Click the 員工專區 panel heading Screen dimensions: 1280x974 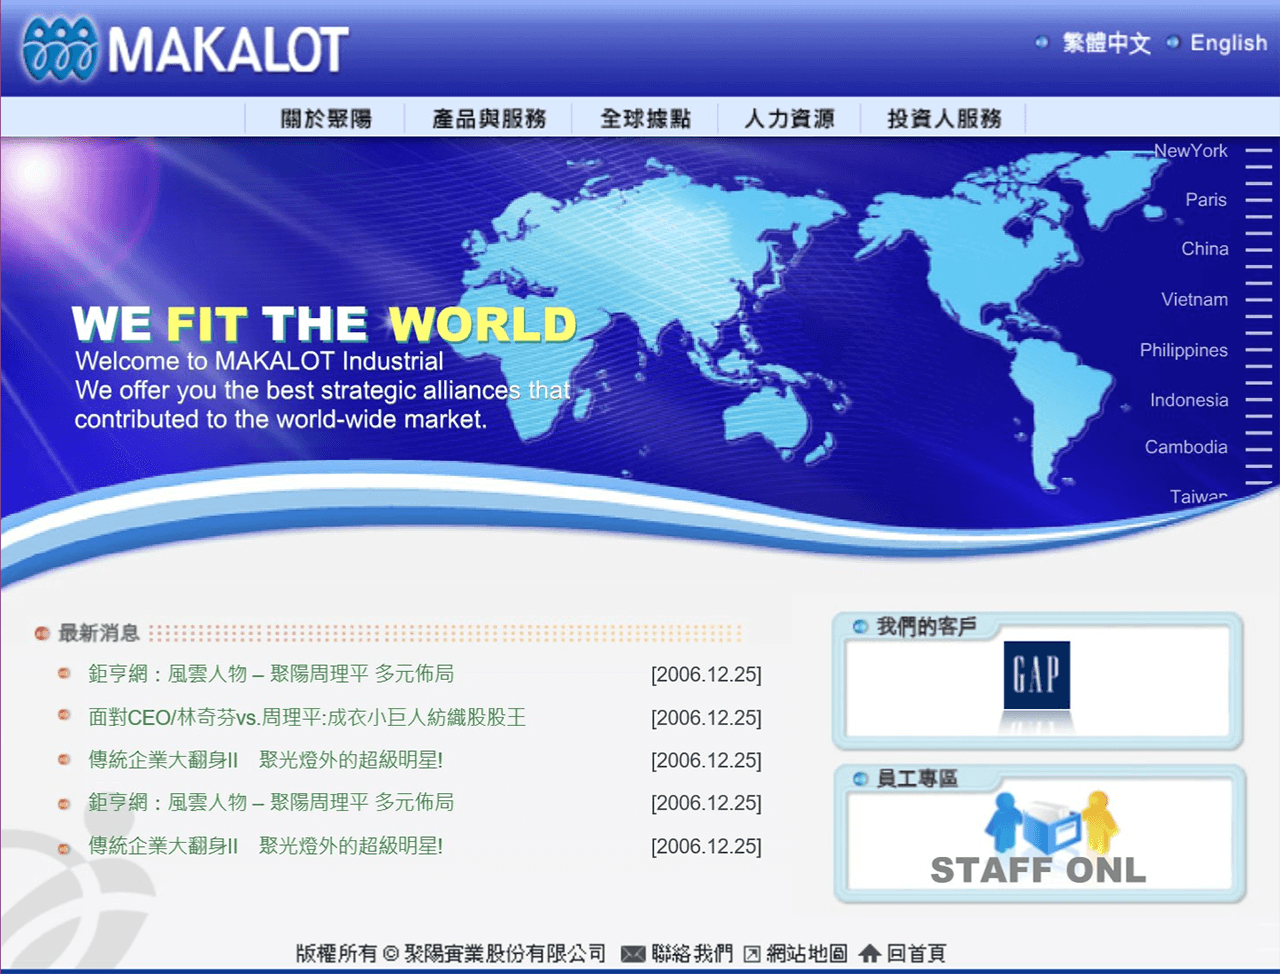point(917,778)
